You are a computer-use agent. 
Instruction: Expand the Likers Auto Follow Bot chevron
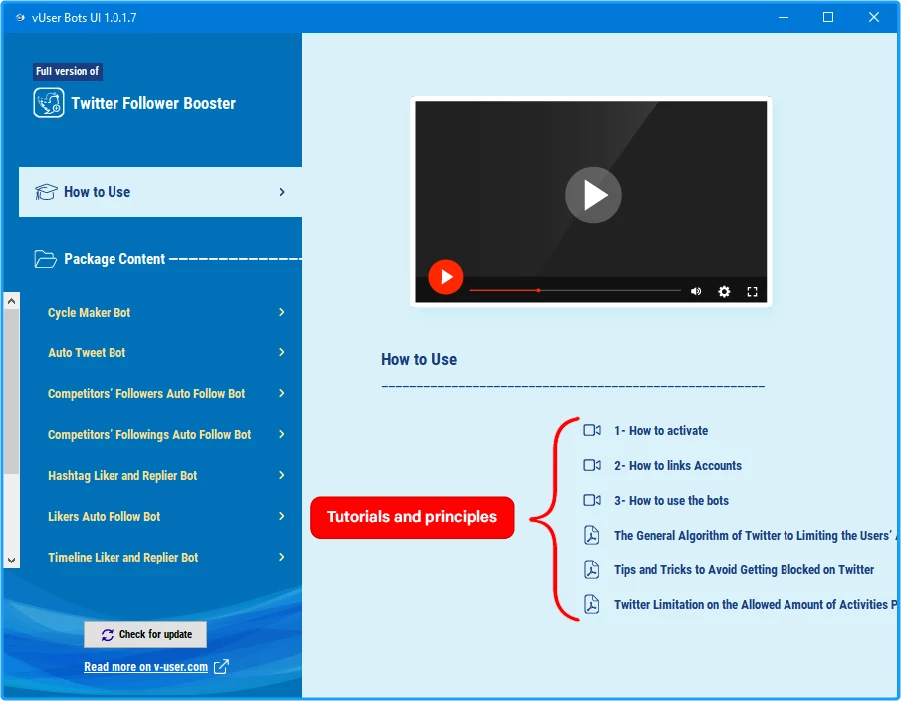click(x=282, y=516)
